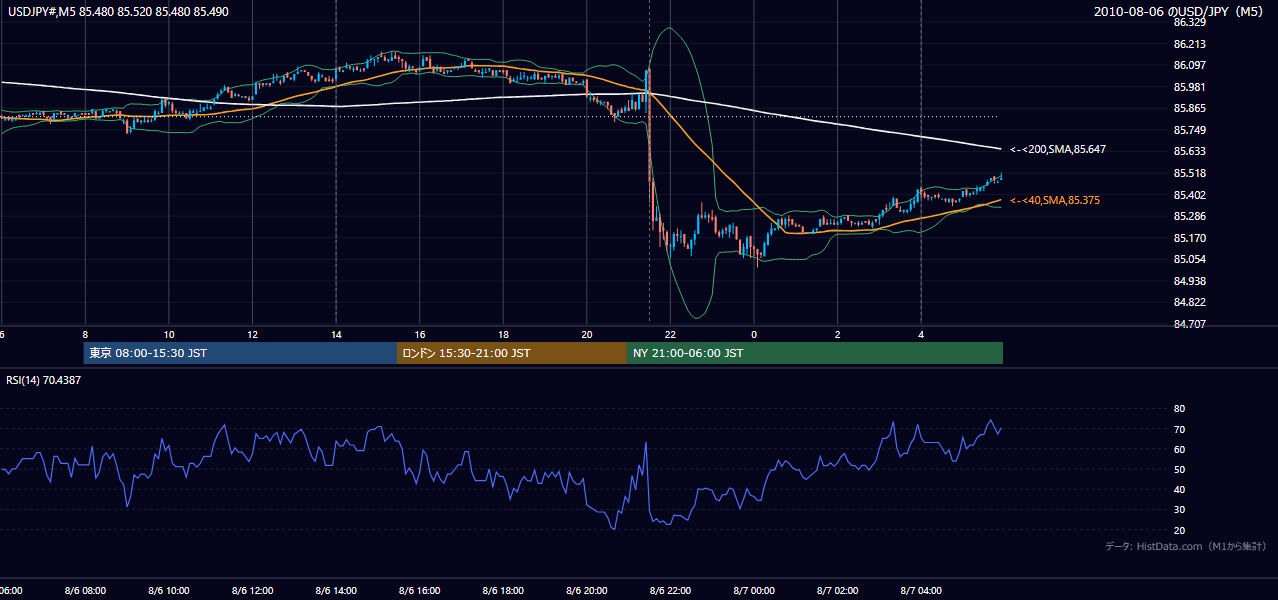Click the 8/6 10:00 date label
The image size is (1278, 600).
[169, 591]
